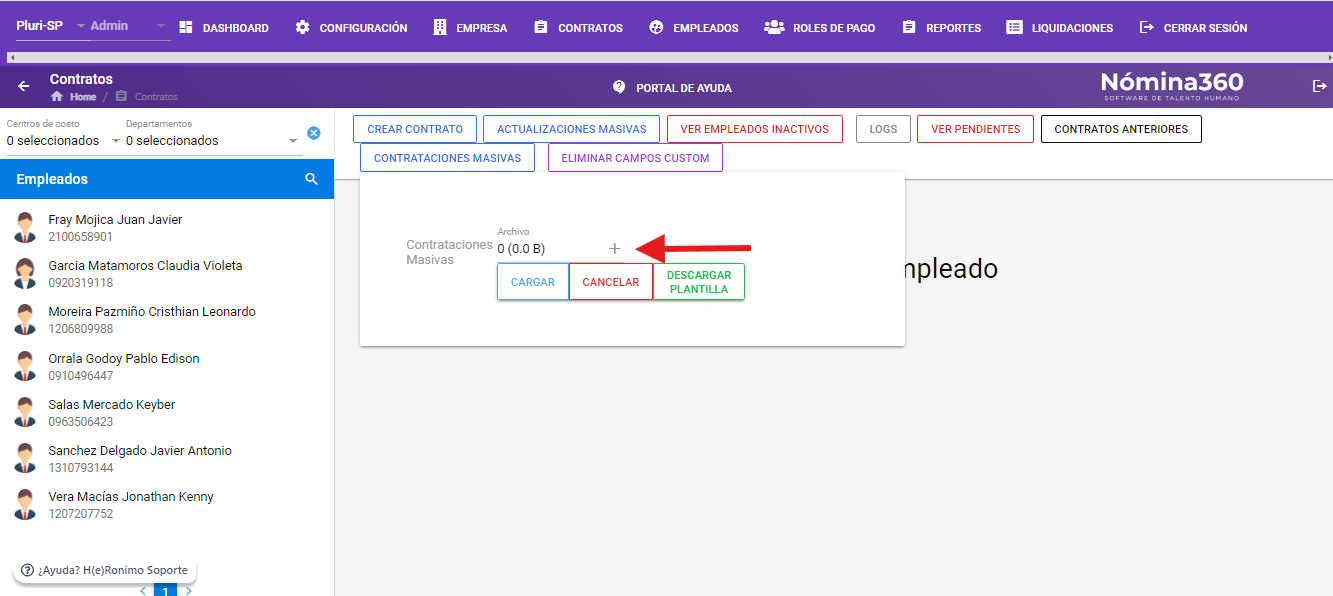
Task: Click the Empleados face icon in navbar
Action: pyautogui.click(x=656, y=27)
